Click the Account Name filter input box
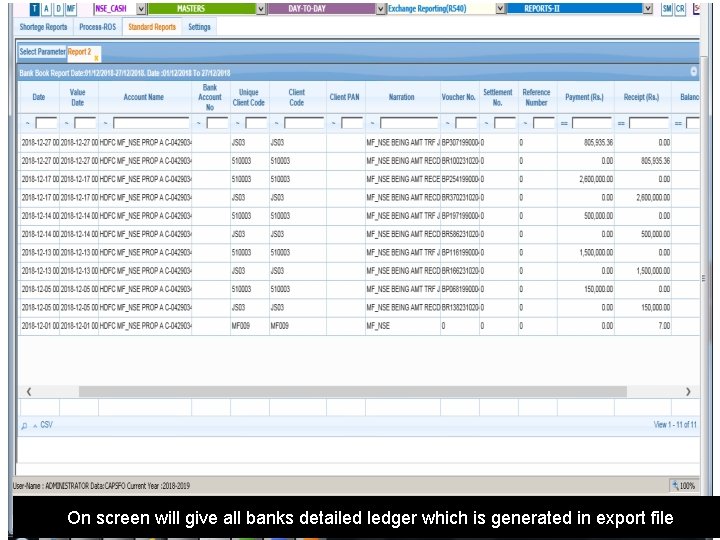 tap(151, 123)
